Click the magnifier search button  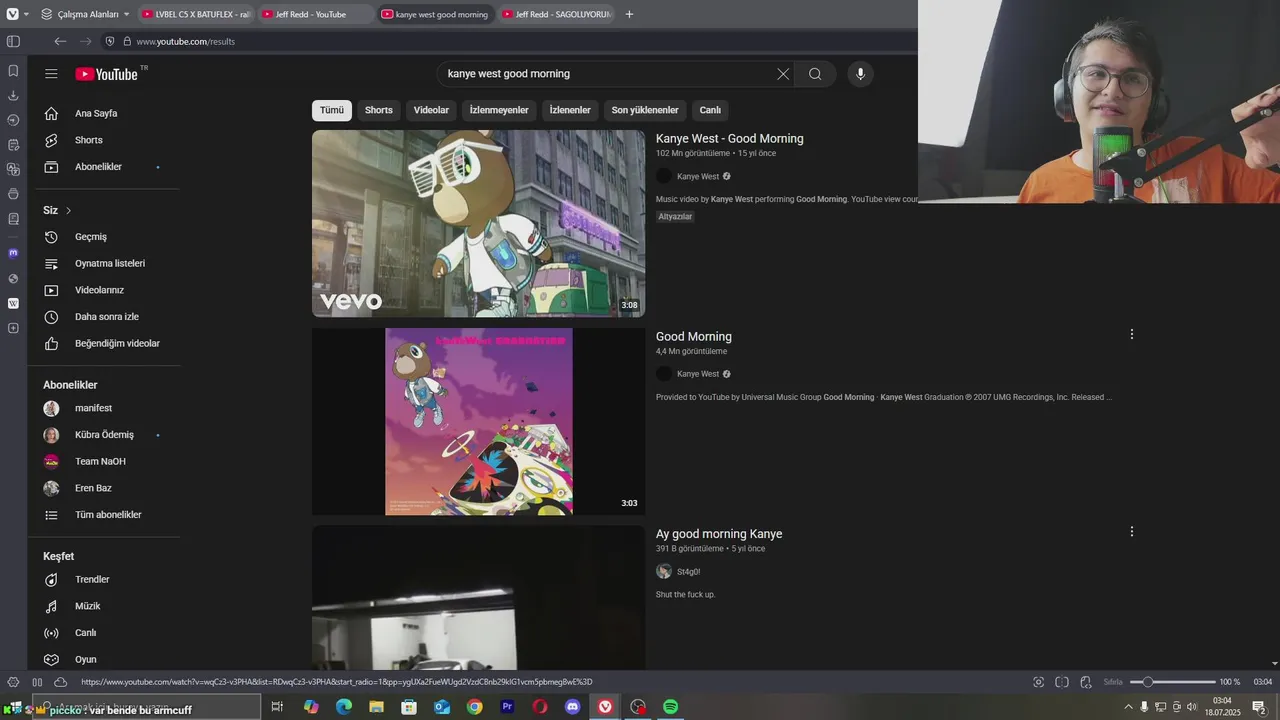point(815,74)
